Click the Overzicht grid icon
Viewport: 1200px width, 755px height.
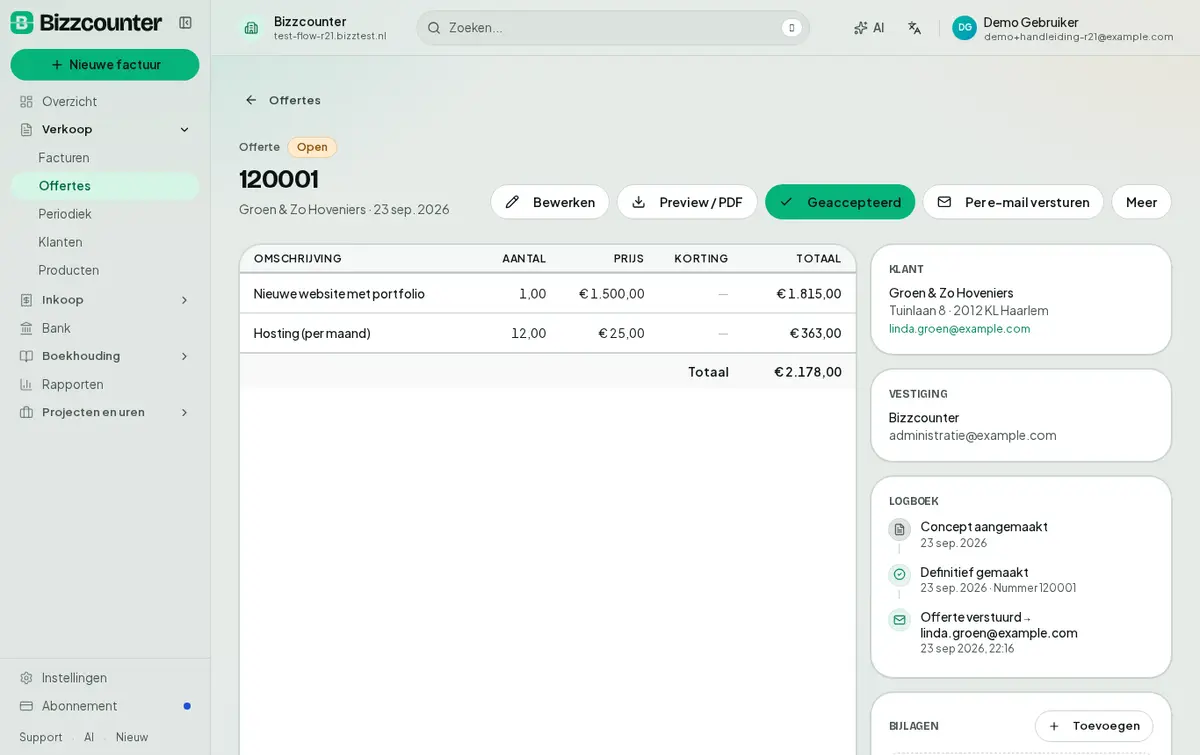click(26, 102)
